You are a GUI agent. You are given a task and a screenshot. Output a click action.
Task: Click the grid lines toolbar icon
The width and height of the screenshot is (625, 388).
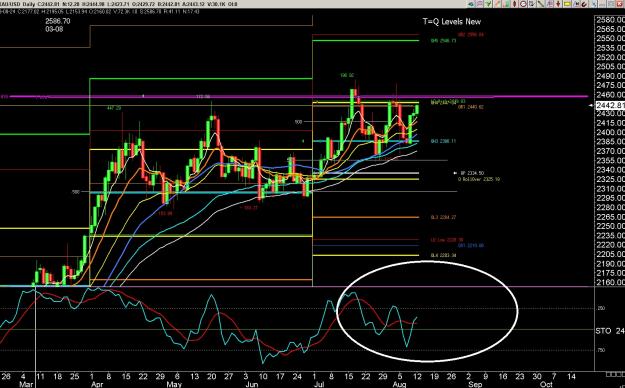pyautogui.click(x=610, y=4)
